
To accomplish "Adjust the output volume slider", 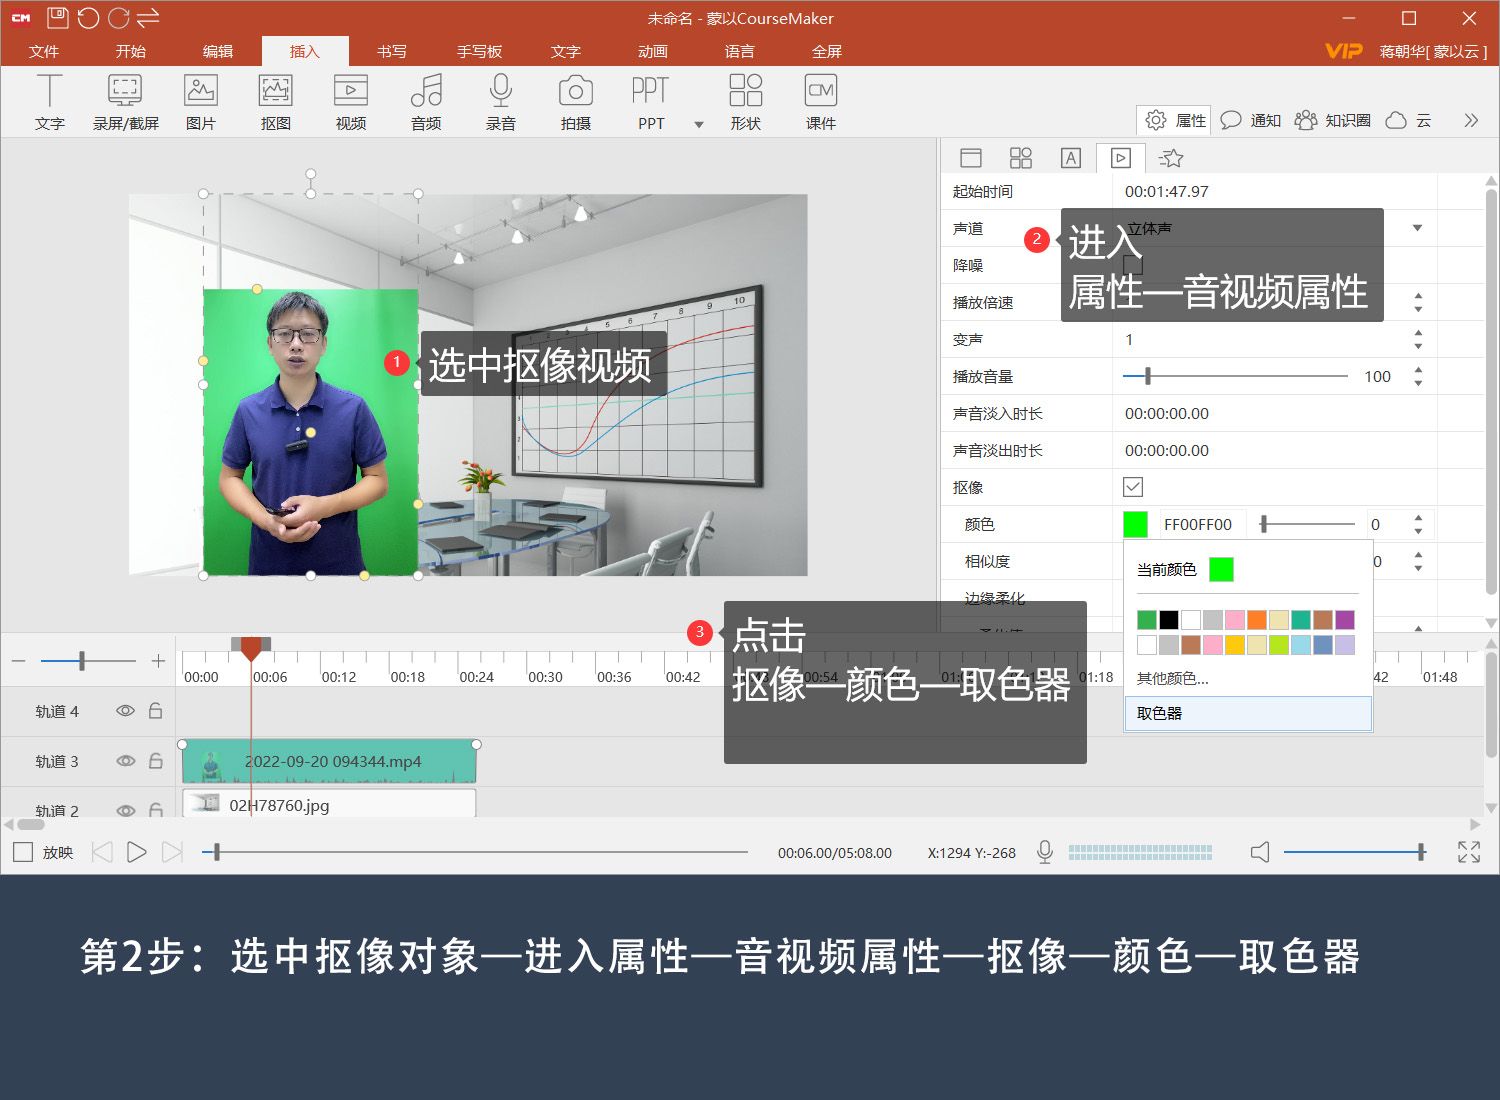I will pos(1355,852).
